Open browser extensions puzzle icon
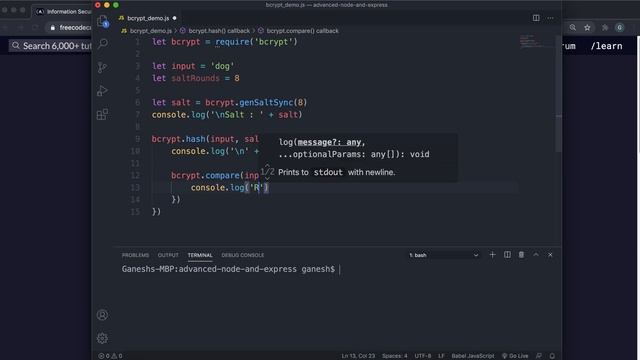 click(605, 27)
